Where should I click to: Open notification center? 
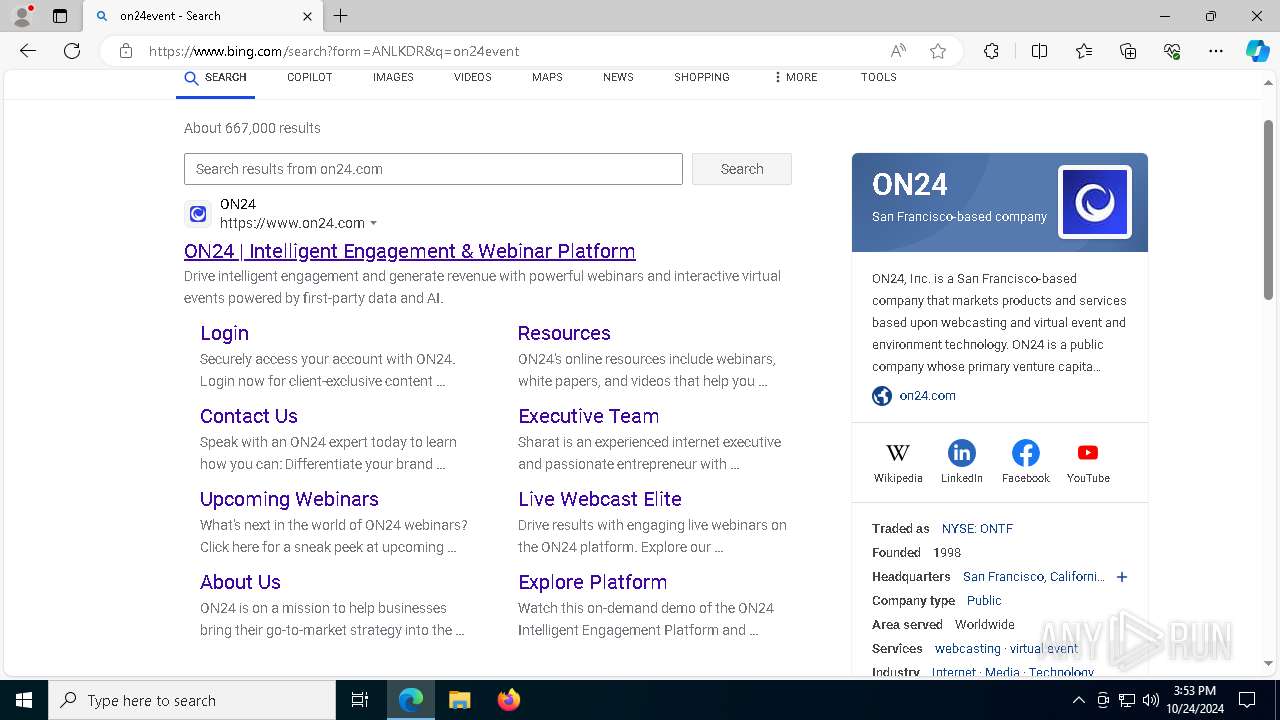click(1247, 700)
